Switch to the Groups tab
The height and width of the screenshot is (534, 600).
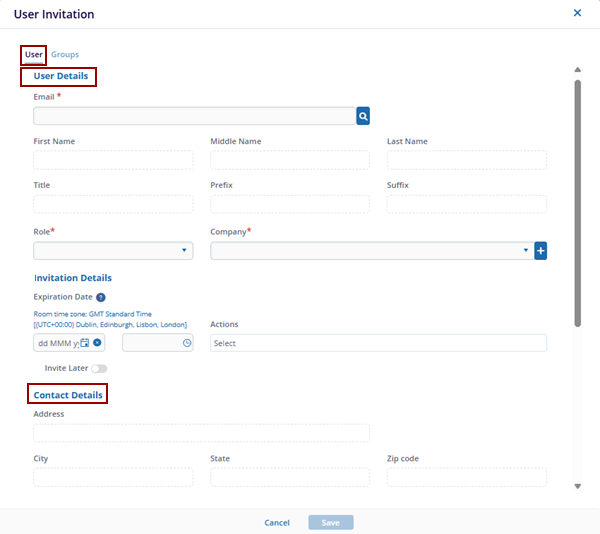(x=65, y=54)
